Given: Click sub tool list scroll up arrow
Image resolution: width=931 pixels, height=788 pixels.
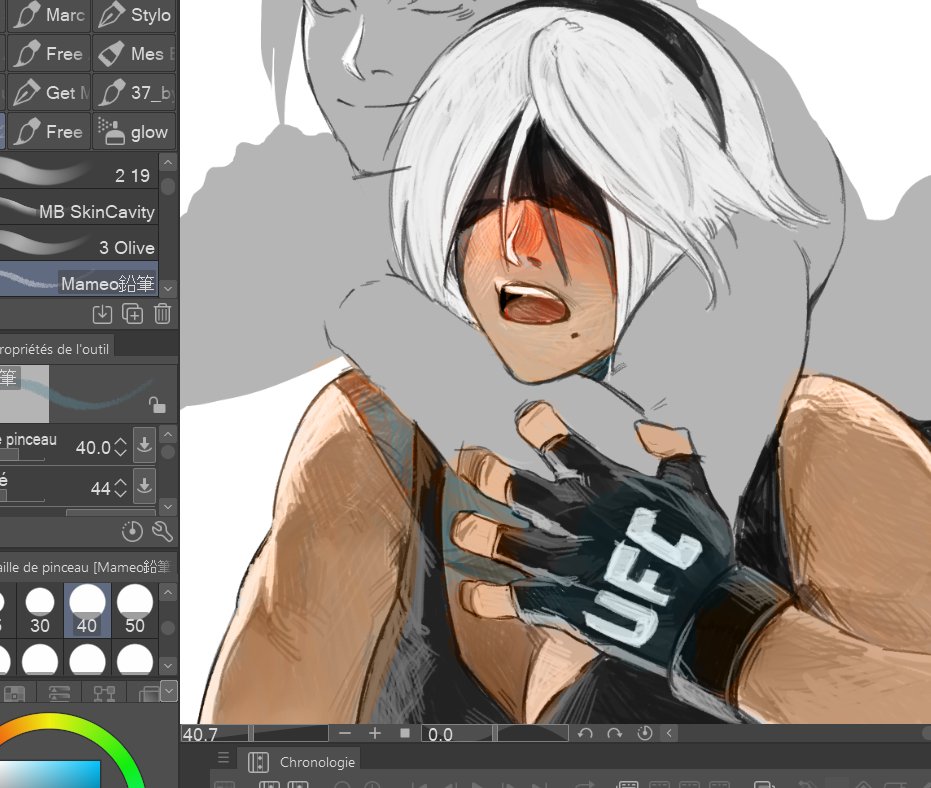Looking at the screenshot, I should pyautogui.click(x=168, y=162).
